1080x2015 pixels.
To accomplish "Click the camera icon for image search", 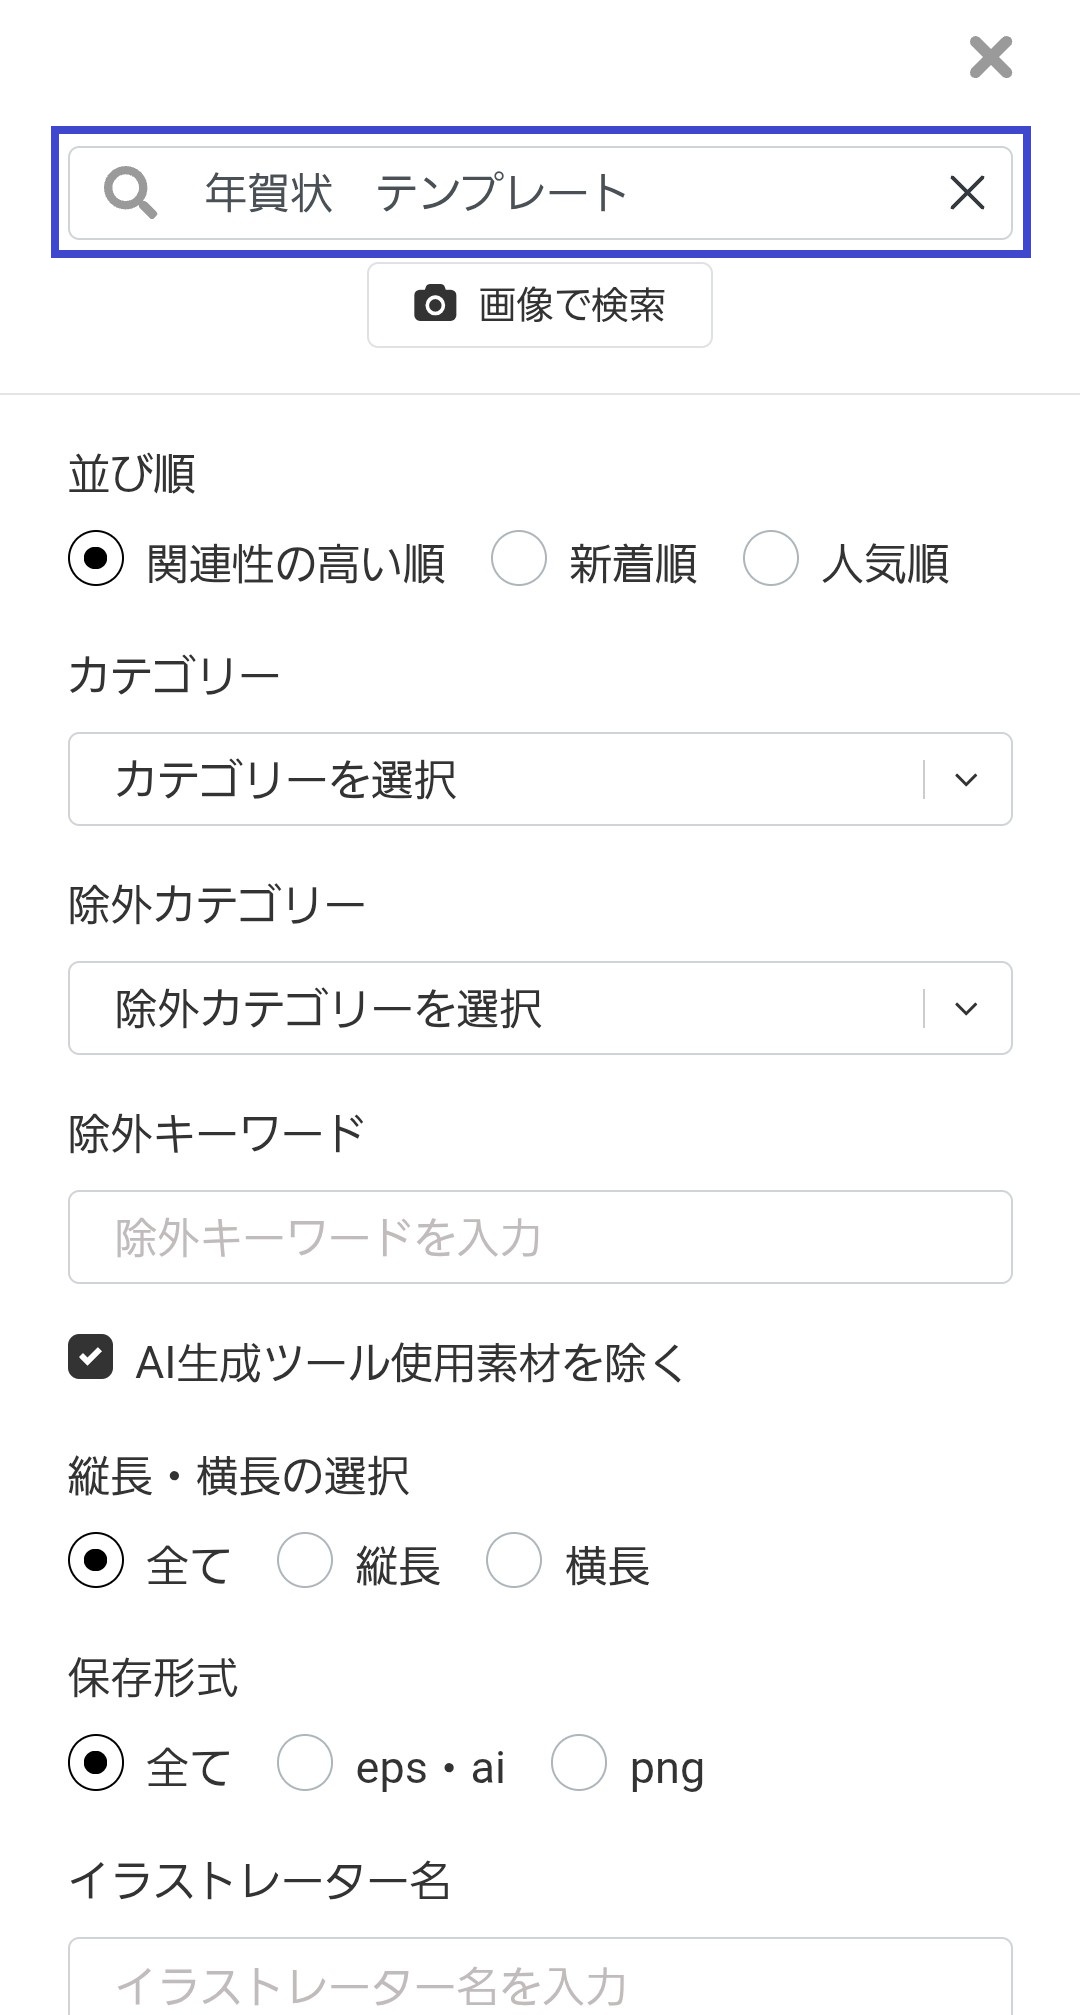I will click(x=435, y=304).
